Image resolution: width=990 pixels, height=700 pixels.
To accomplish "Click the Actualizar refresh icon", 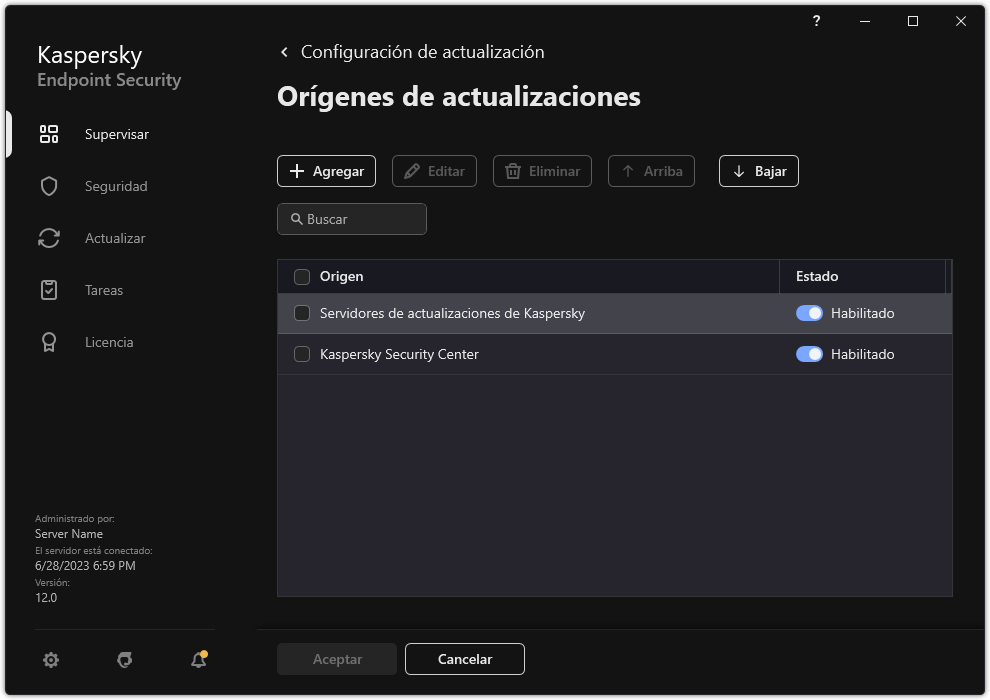I will [48, 237].
